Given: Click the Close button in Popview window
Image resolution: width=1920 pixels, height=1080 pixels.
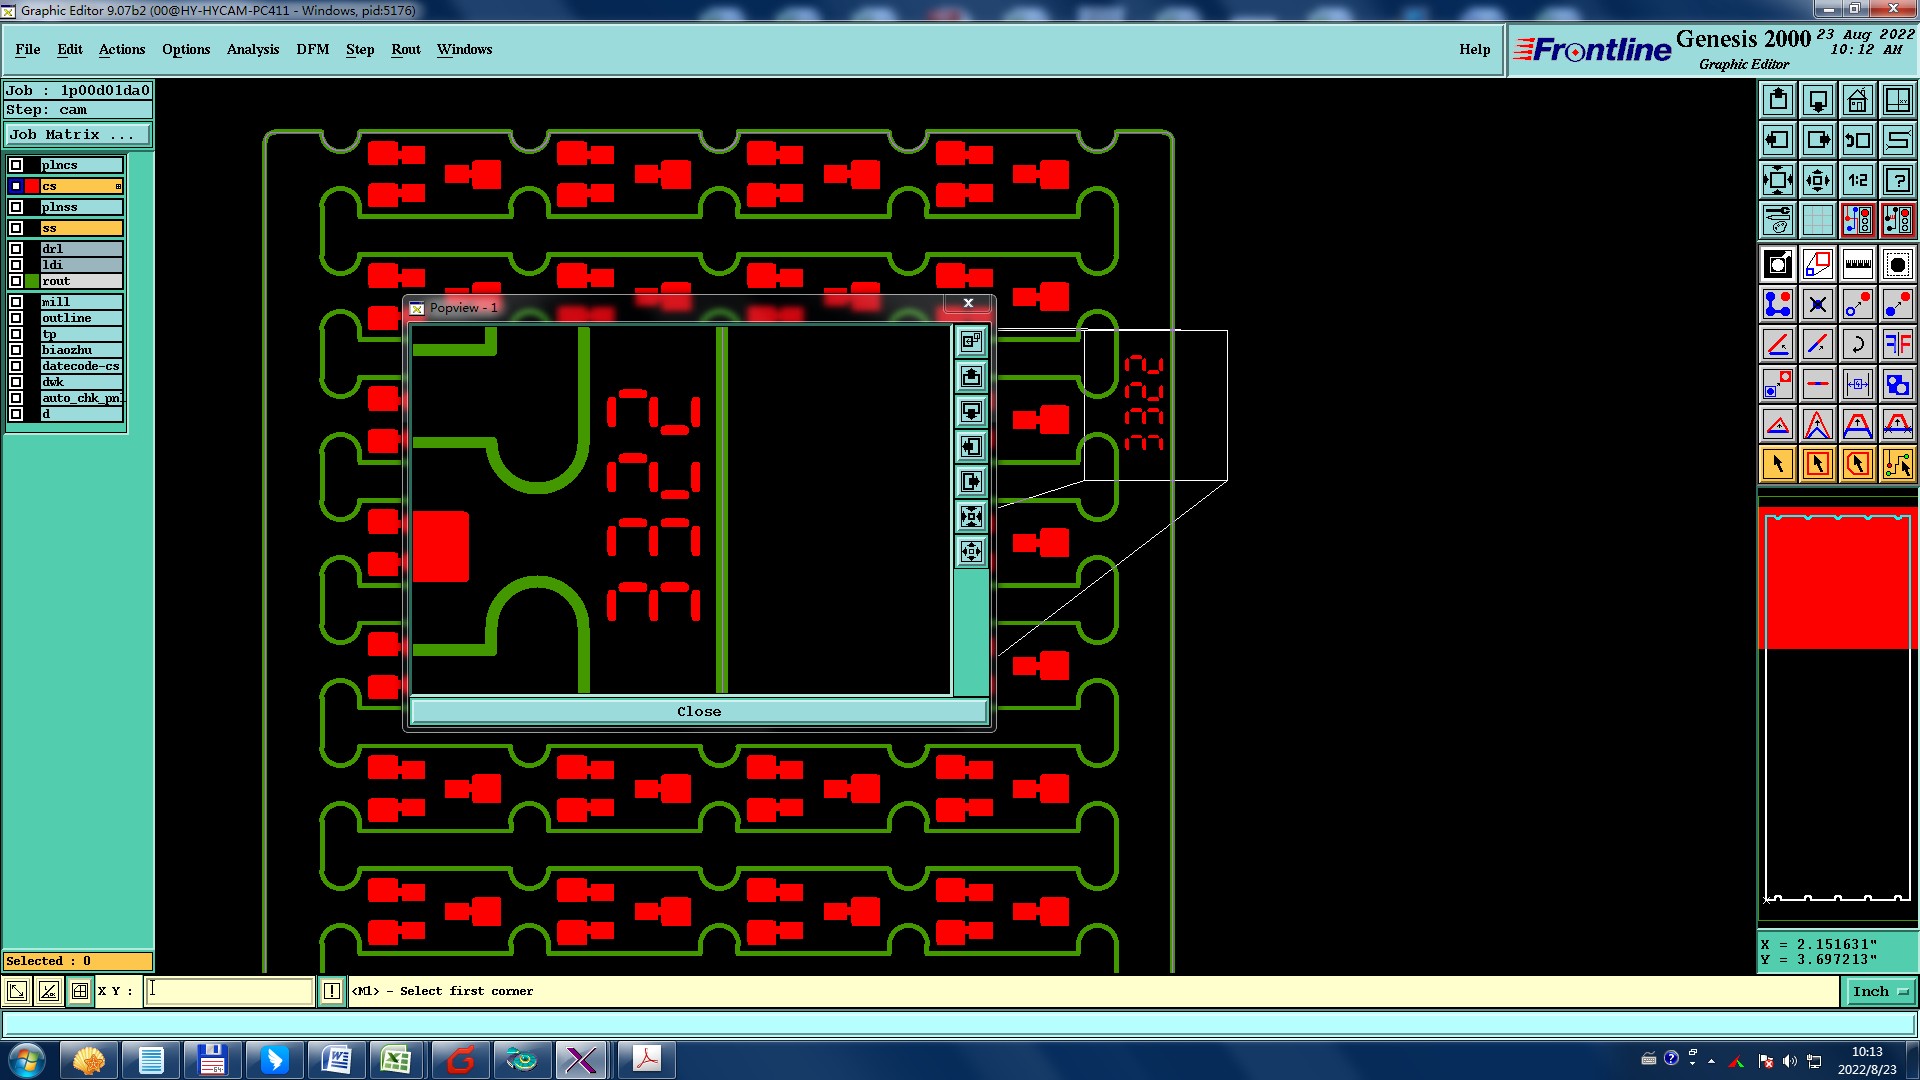Looking at the screenshot, I should coord(699,711).
